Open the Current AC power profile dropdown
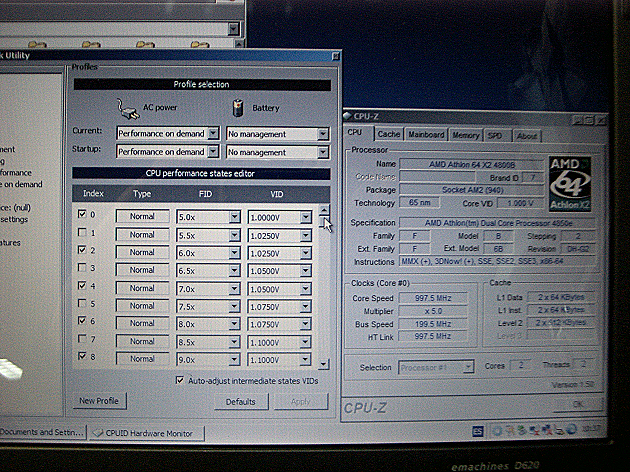The image size is (630, 472). pyautogui.click(x=213, y=133)
